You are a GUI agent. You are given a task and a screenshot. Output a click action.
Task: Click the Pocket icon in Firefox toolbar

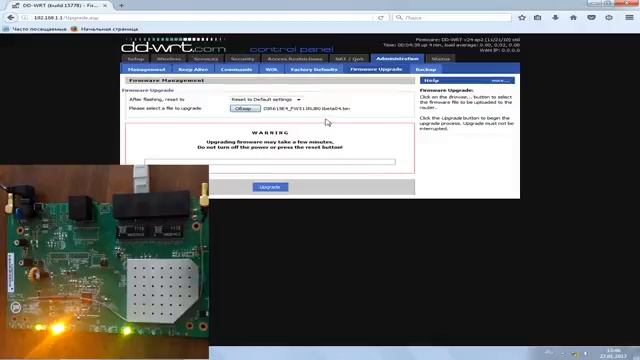coord(591,18)
